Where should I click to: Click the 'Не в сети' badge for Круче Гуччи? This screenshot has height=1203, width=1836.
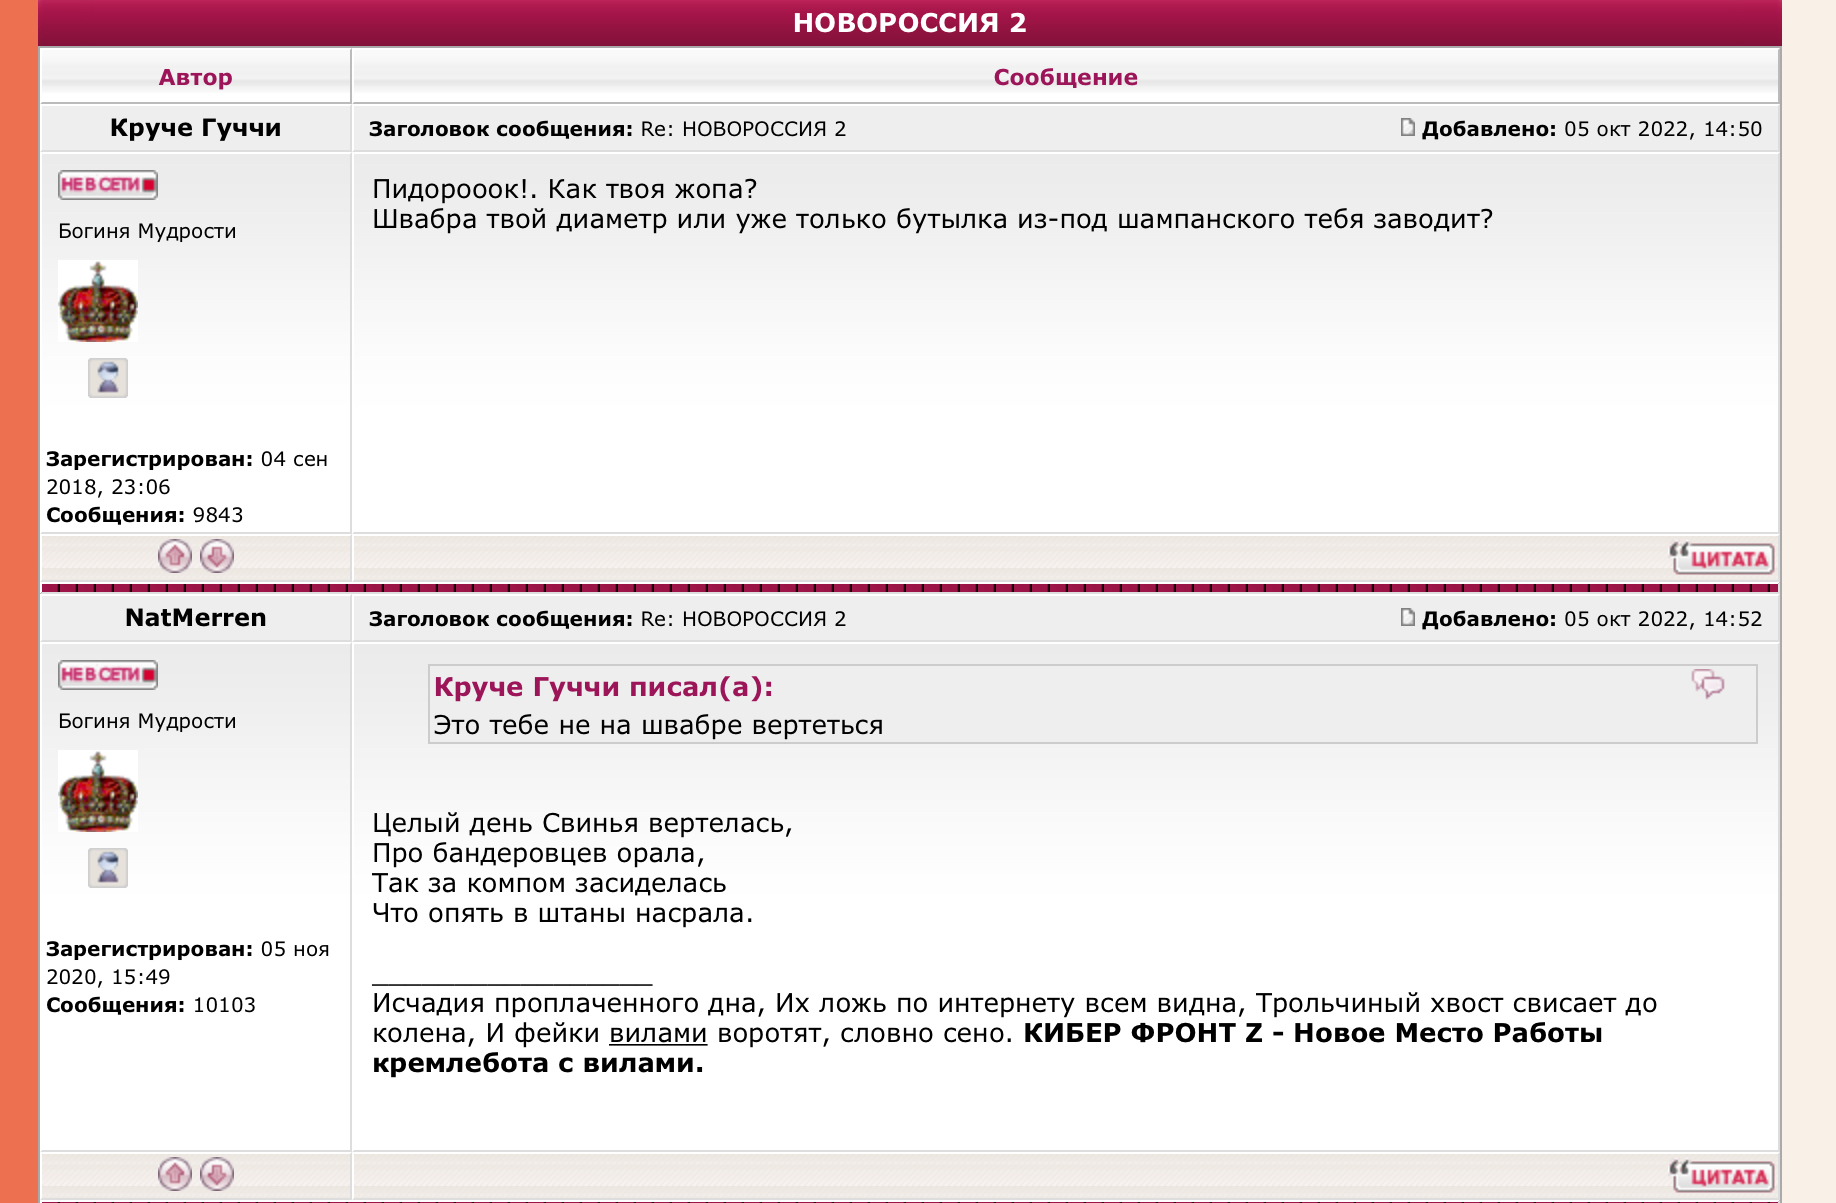click(108, 185)
